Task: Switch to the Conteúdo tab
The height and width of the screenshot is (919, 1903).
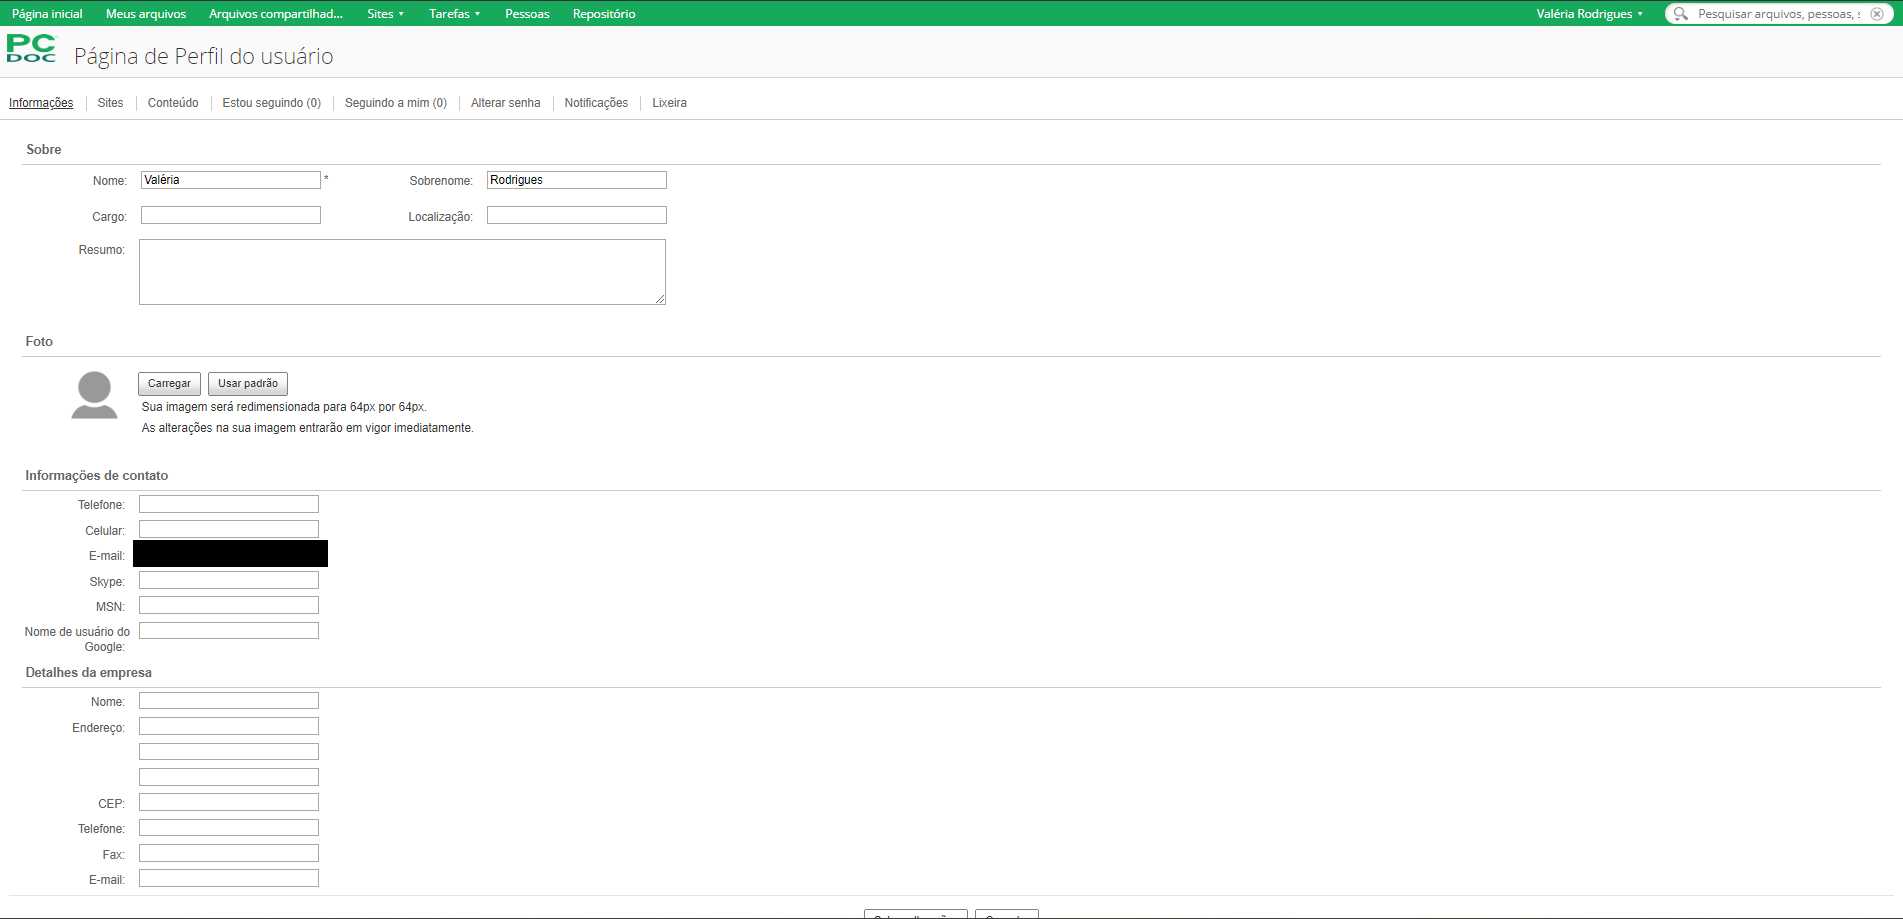Action: coord(173,103)
